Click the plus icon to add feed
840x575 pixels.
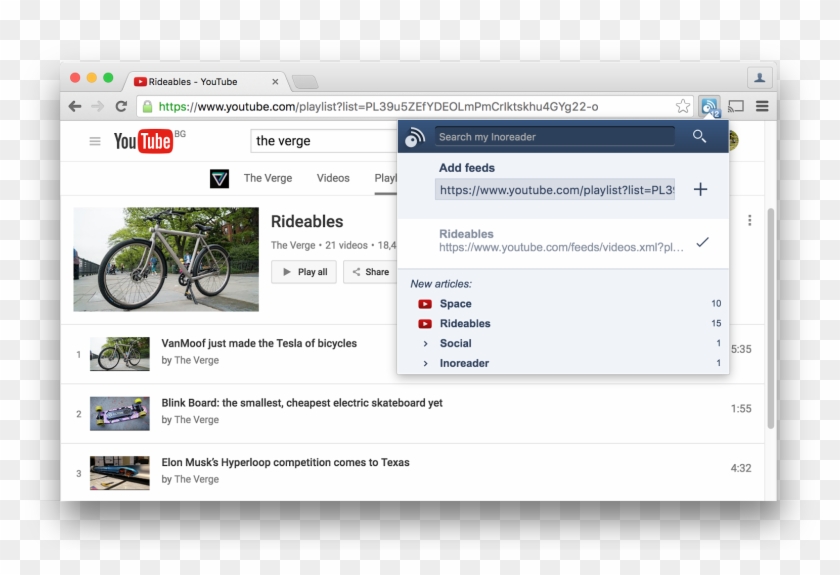point(700,189)
